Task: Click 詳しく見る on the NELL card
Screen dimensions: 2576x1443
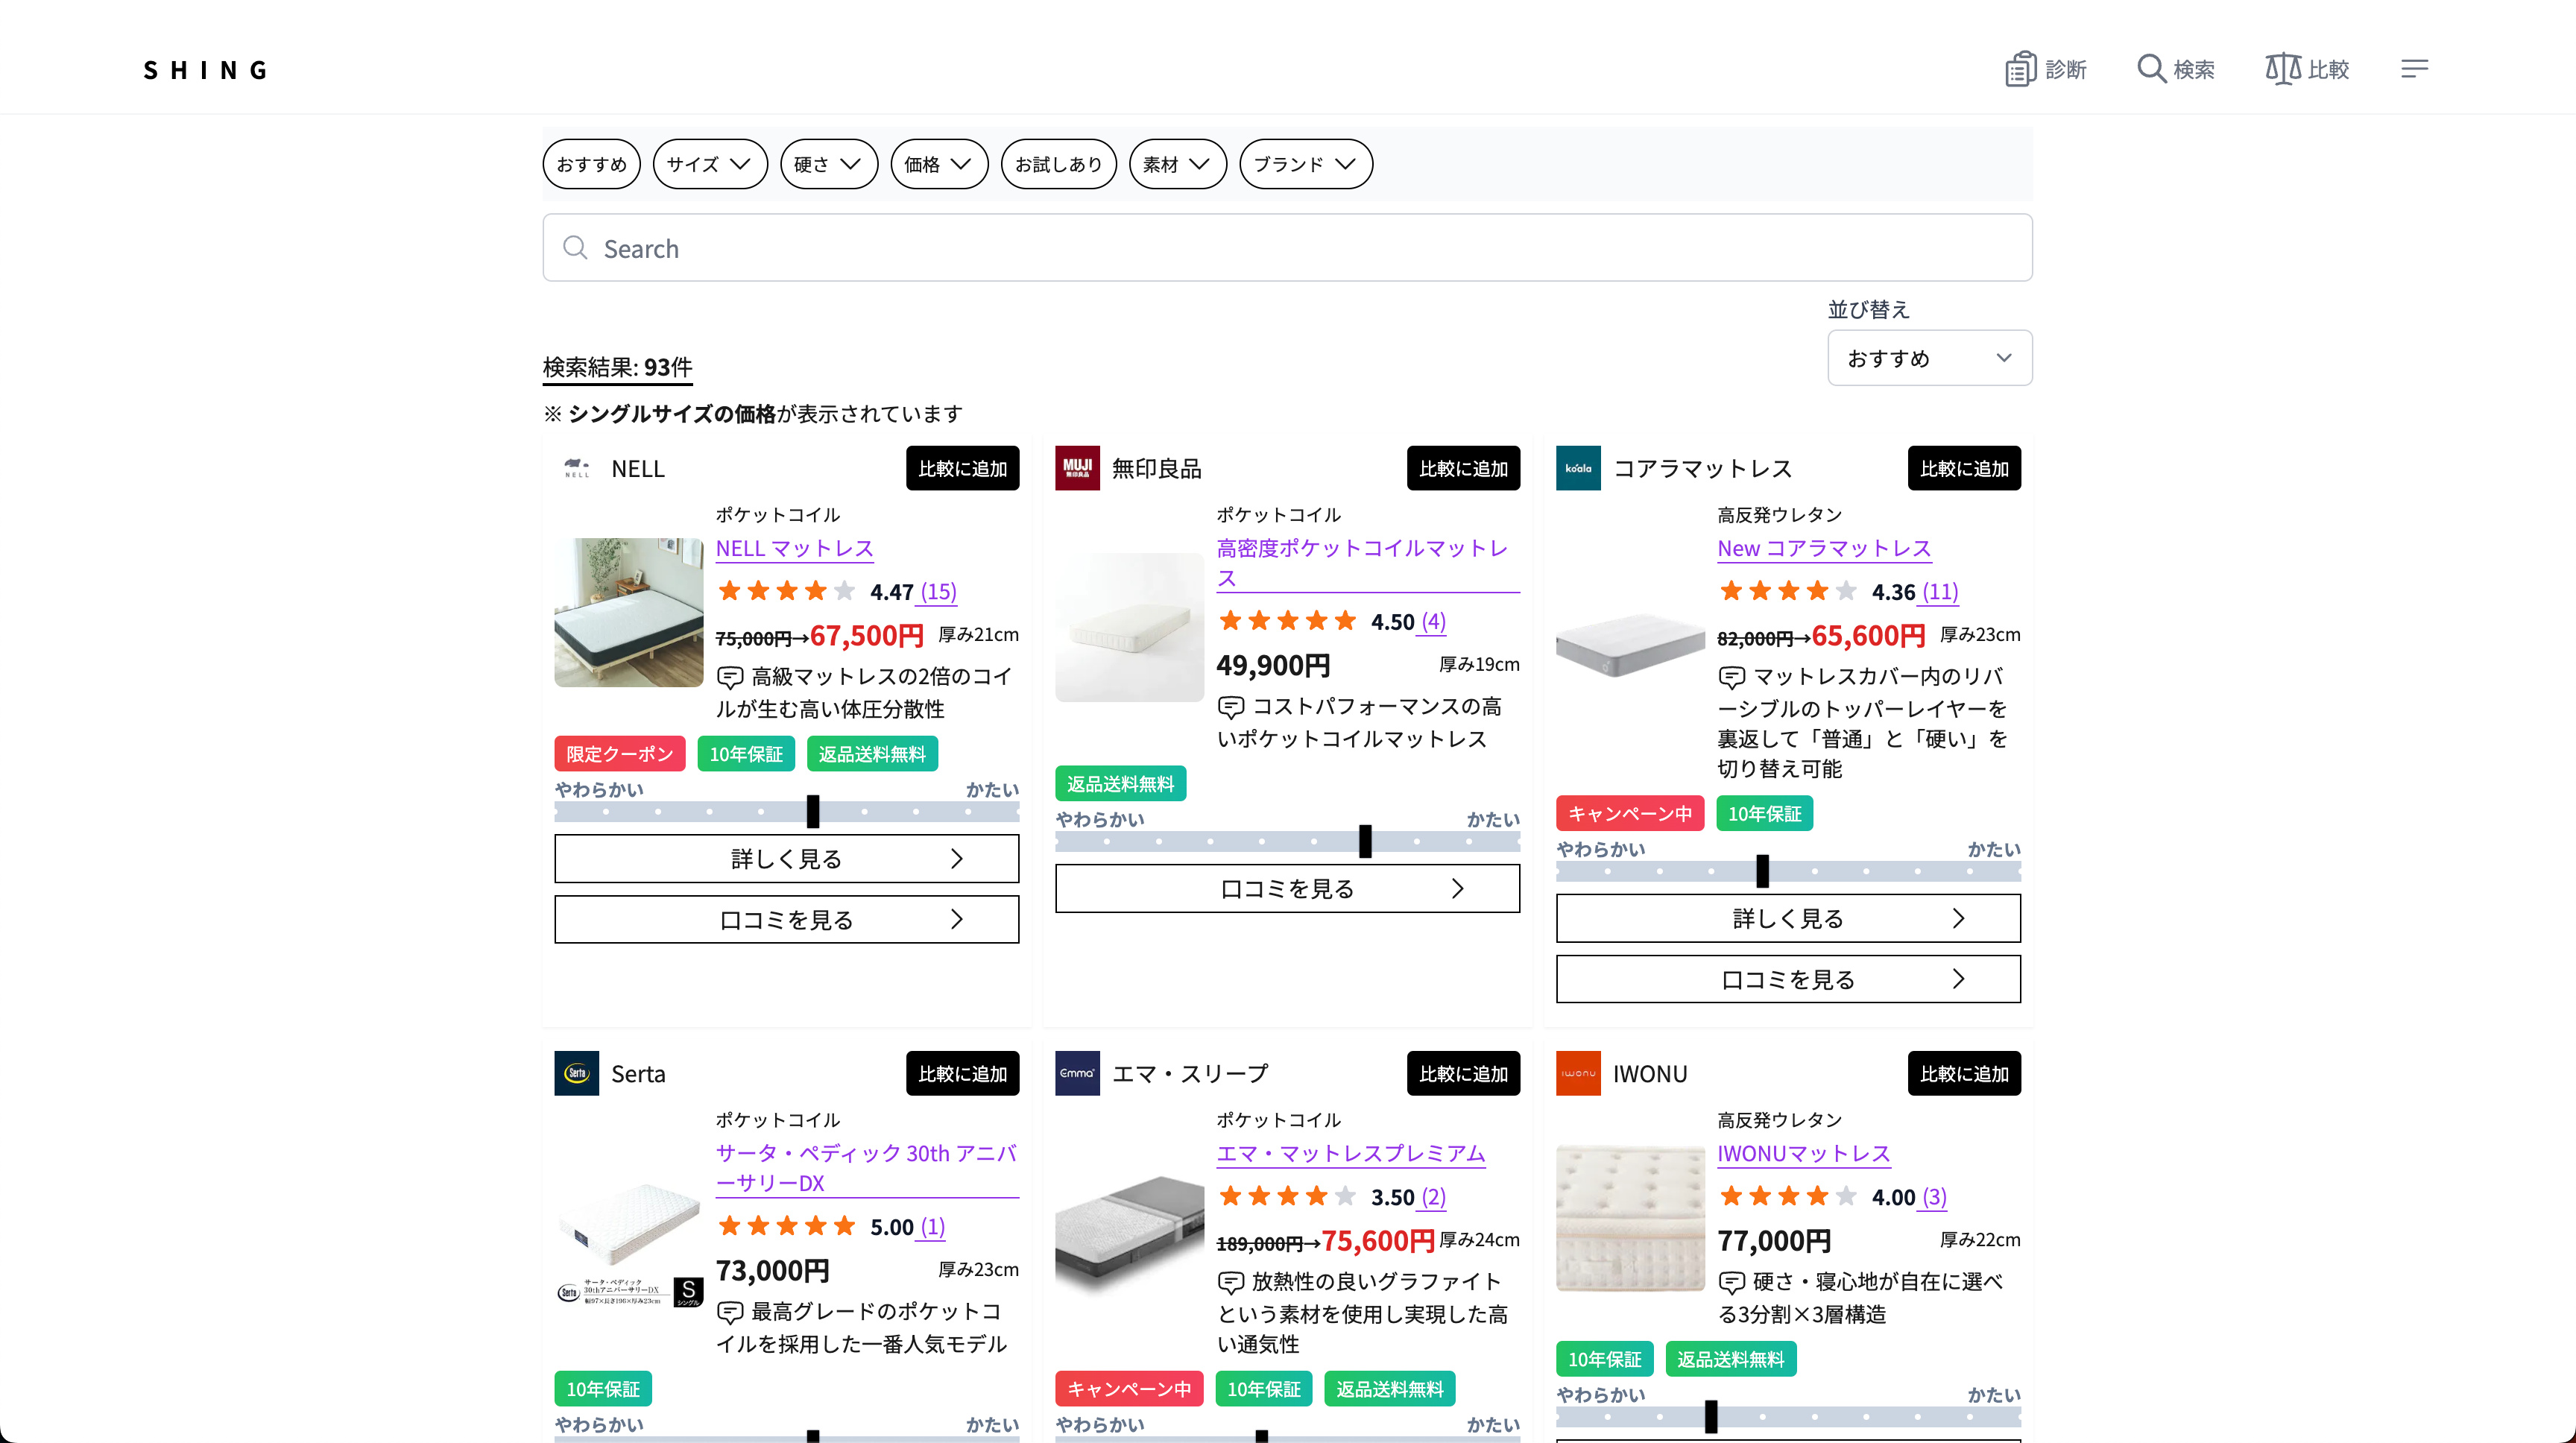Action: [x=787, y=859]
